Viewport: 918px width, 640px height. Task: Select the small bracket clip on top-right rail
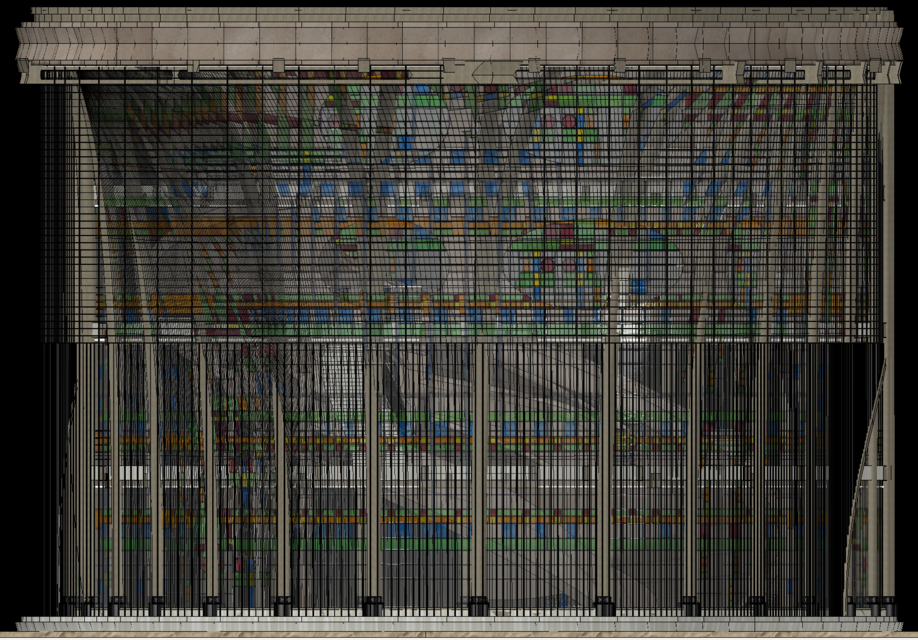click(790, 68)
